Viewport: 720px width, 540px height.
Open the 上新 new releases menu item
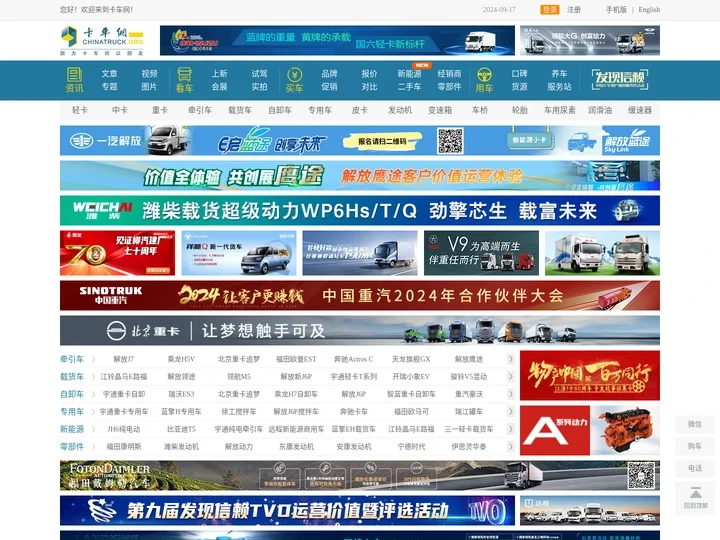click(219, 73)
